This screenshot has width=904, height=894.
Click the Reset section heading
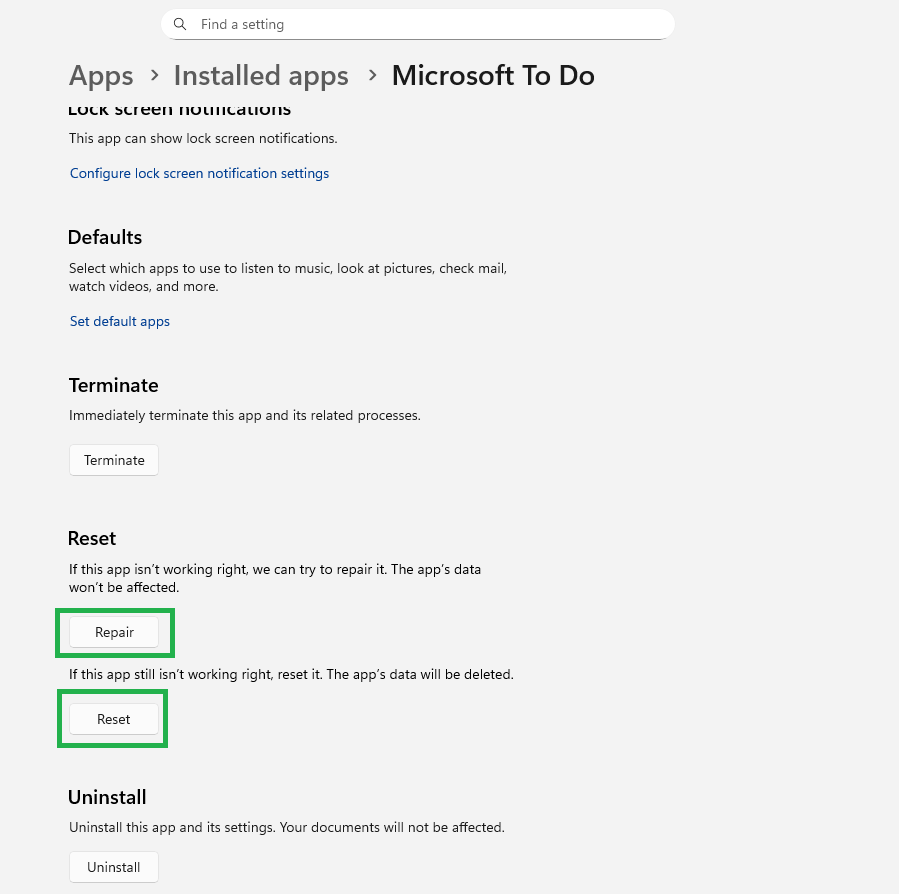(x=92, y=538)
